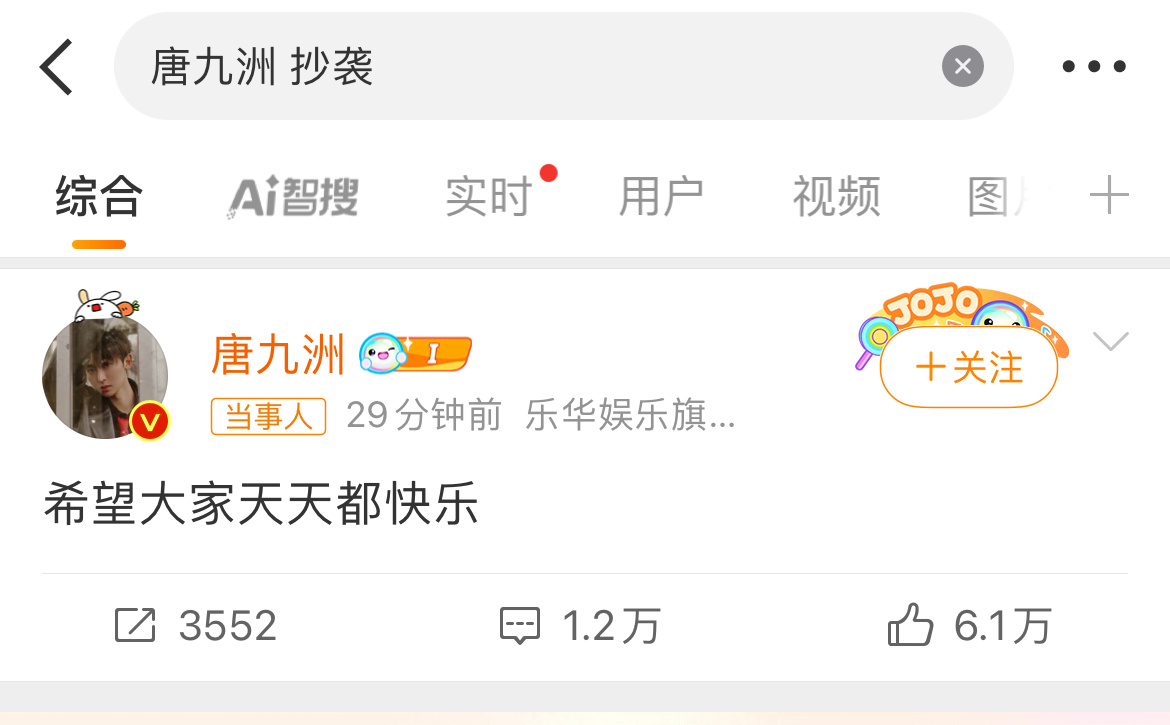Follow 唐九洲 with the +关注 button

tap(969, 368)
